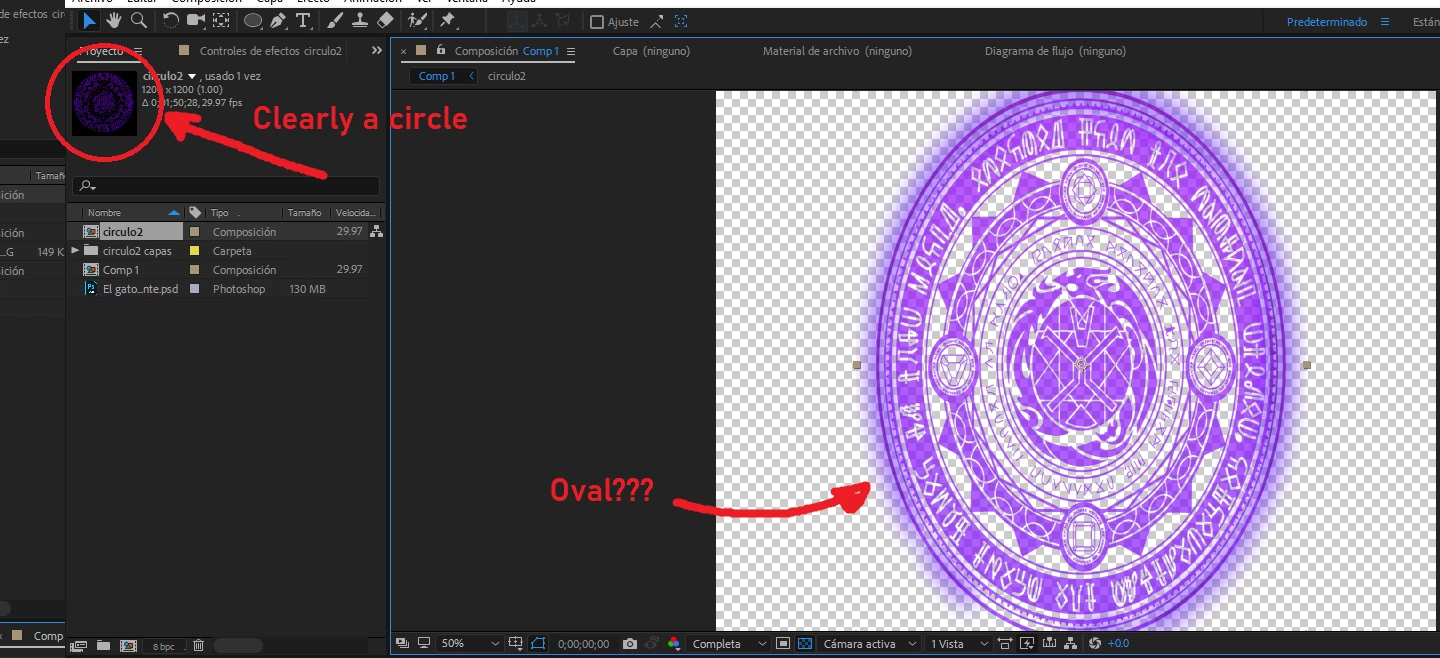
Task: Click El gato_nte.psd lavender label swatch
Action: pos(194,289)
